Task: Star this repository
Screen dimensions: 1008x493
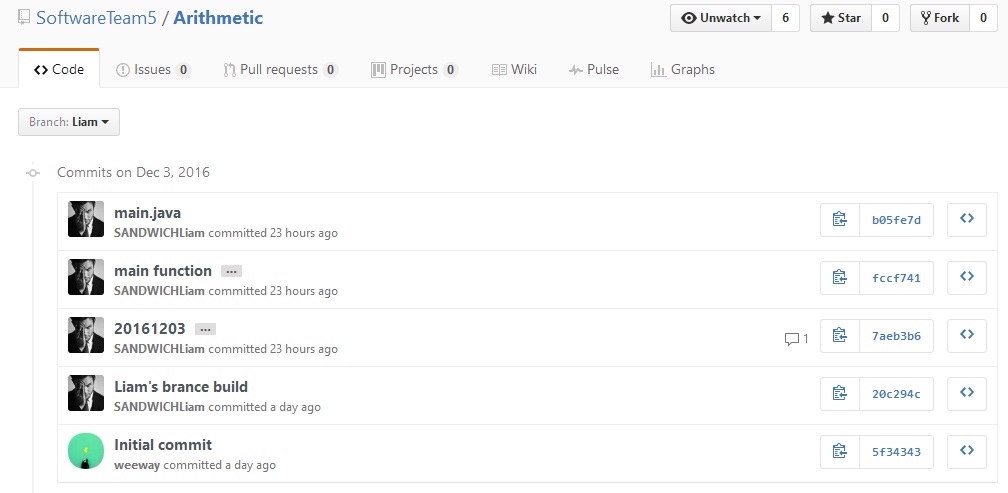Action: pos(841,18)
